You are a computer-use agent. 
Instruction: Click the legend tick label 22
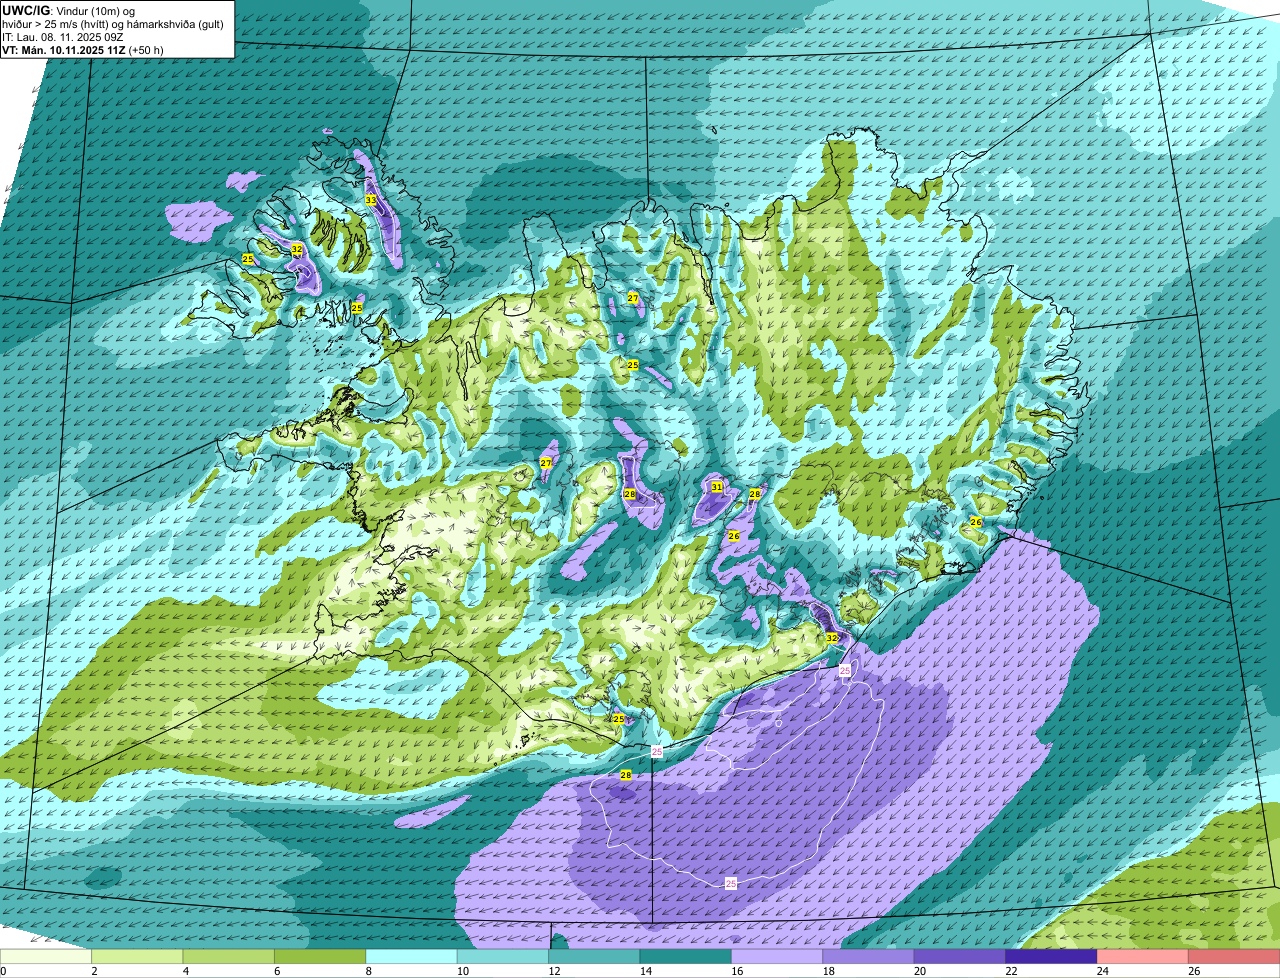click(1011, 971)
